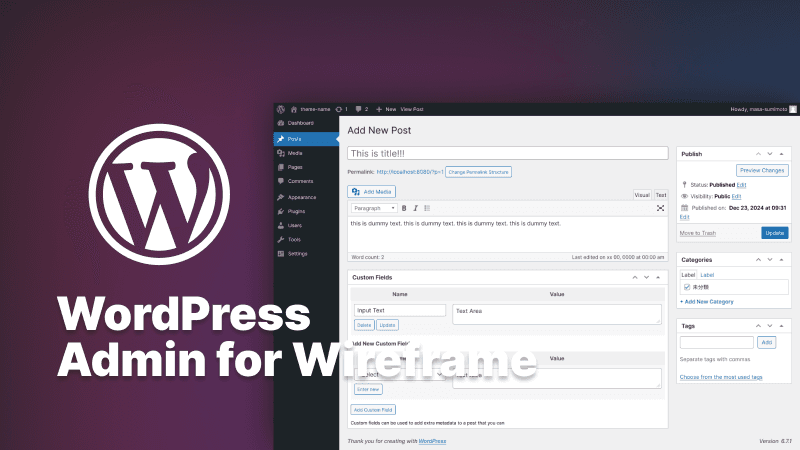Click Choose from the most used tags
The image size is (800, 450).
tap(721, 377)
